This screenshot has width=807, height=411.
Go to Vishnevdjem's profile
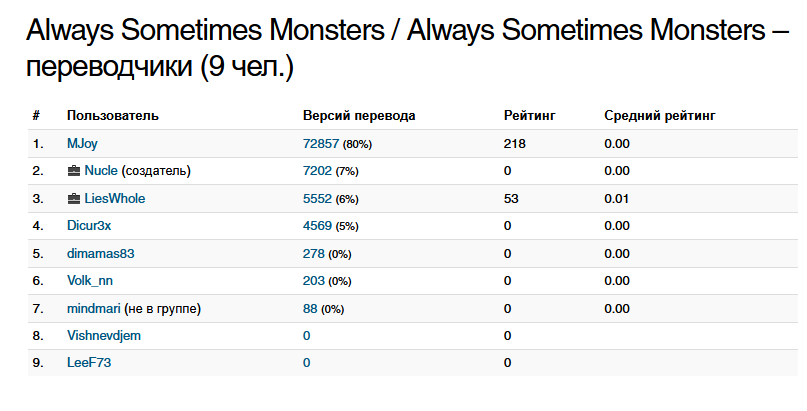coord(103,336)
